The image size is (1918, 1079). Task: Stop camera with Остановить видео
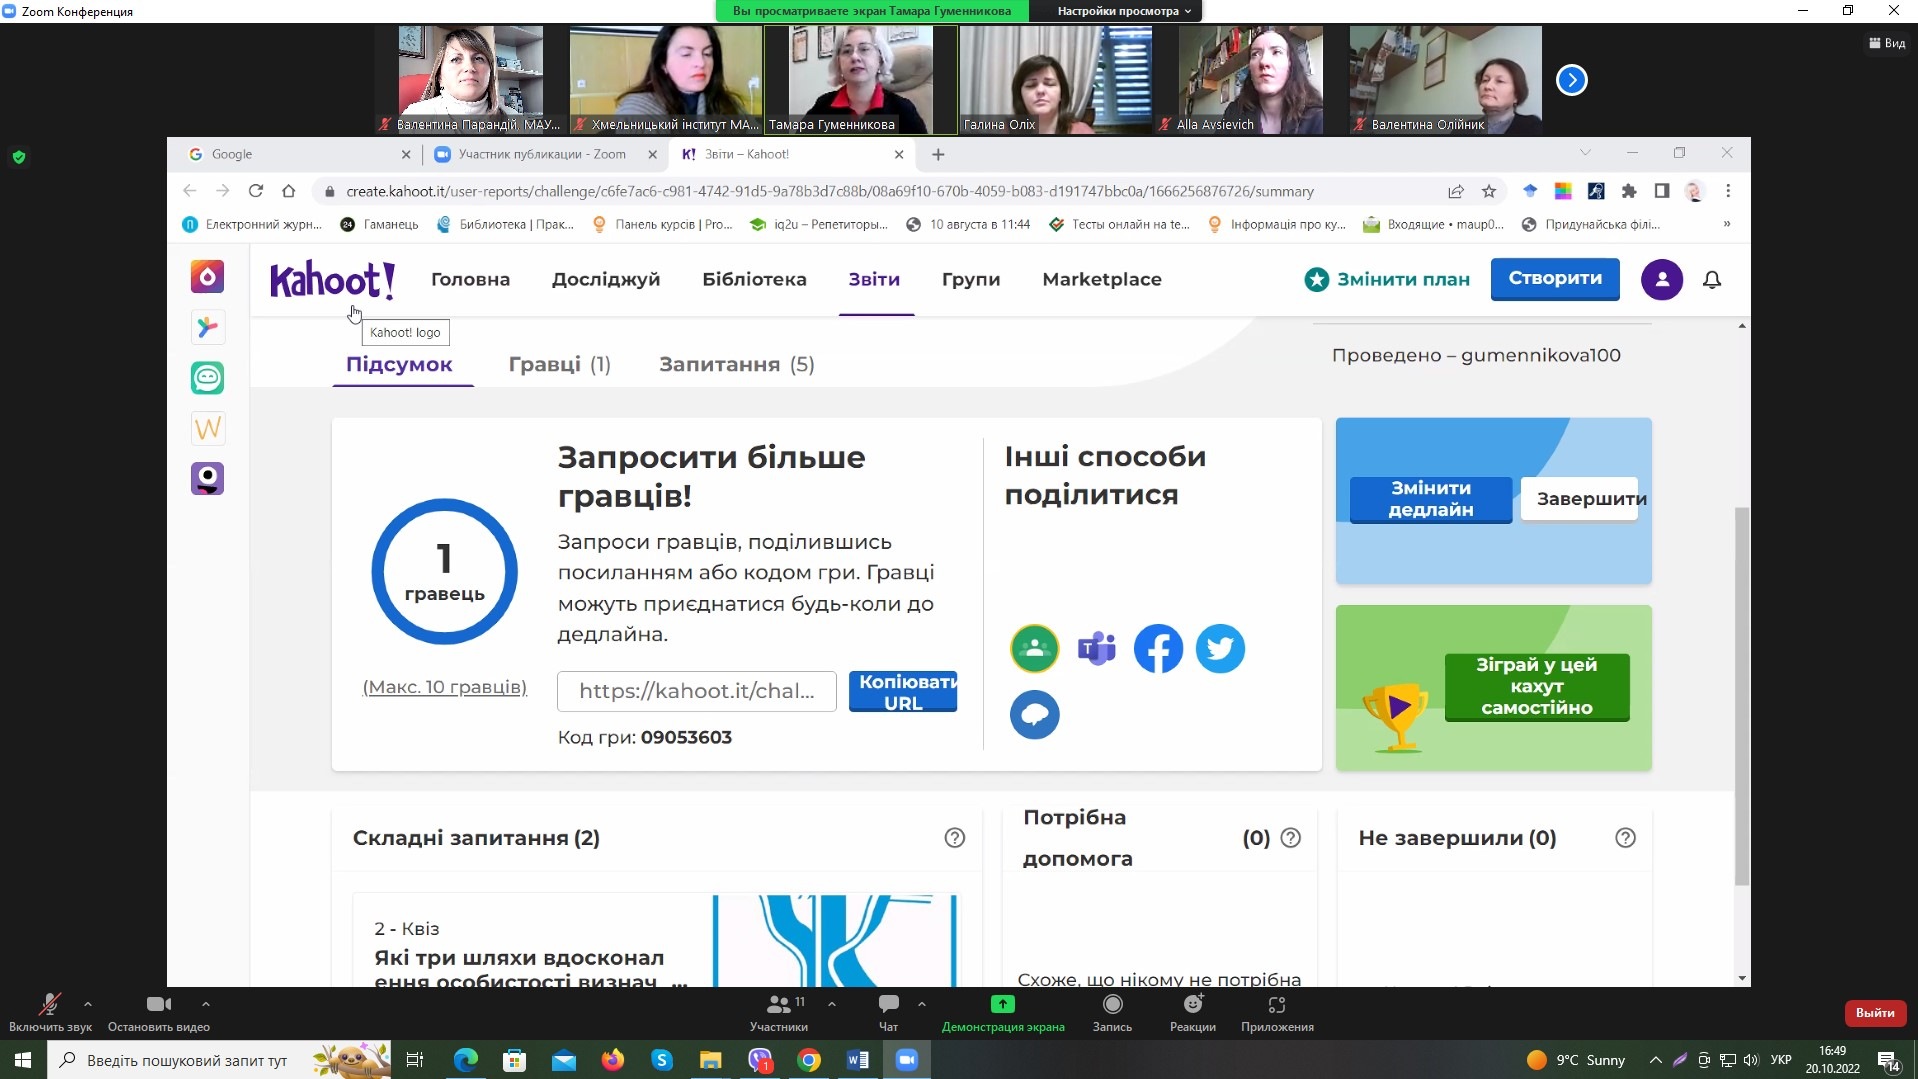(x=158, y=1011)
